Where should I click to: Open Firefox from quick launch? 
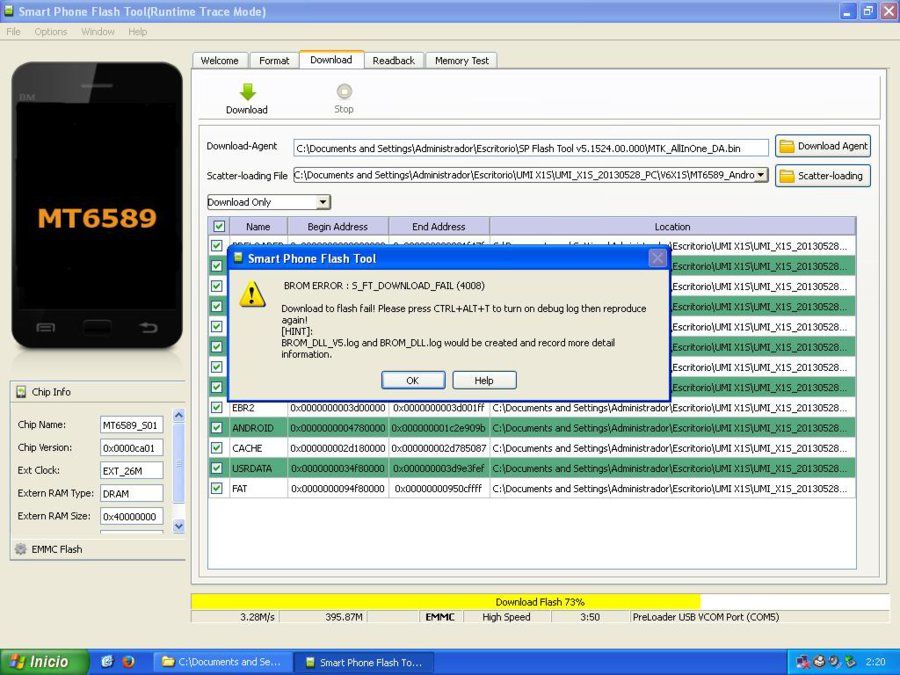pos(127,662)
